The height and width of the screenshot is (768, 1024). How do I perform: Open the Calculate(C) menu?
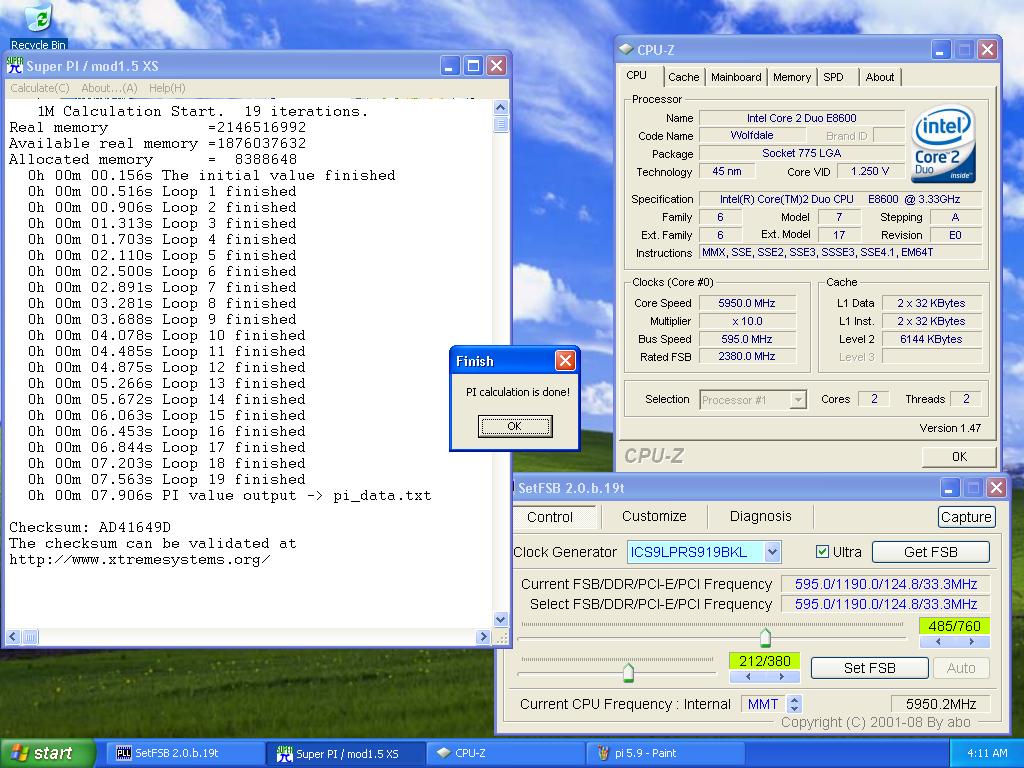(x=40, y=88)
